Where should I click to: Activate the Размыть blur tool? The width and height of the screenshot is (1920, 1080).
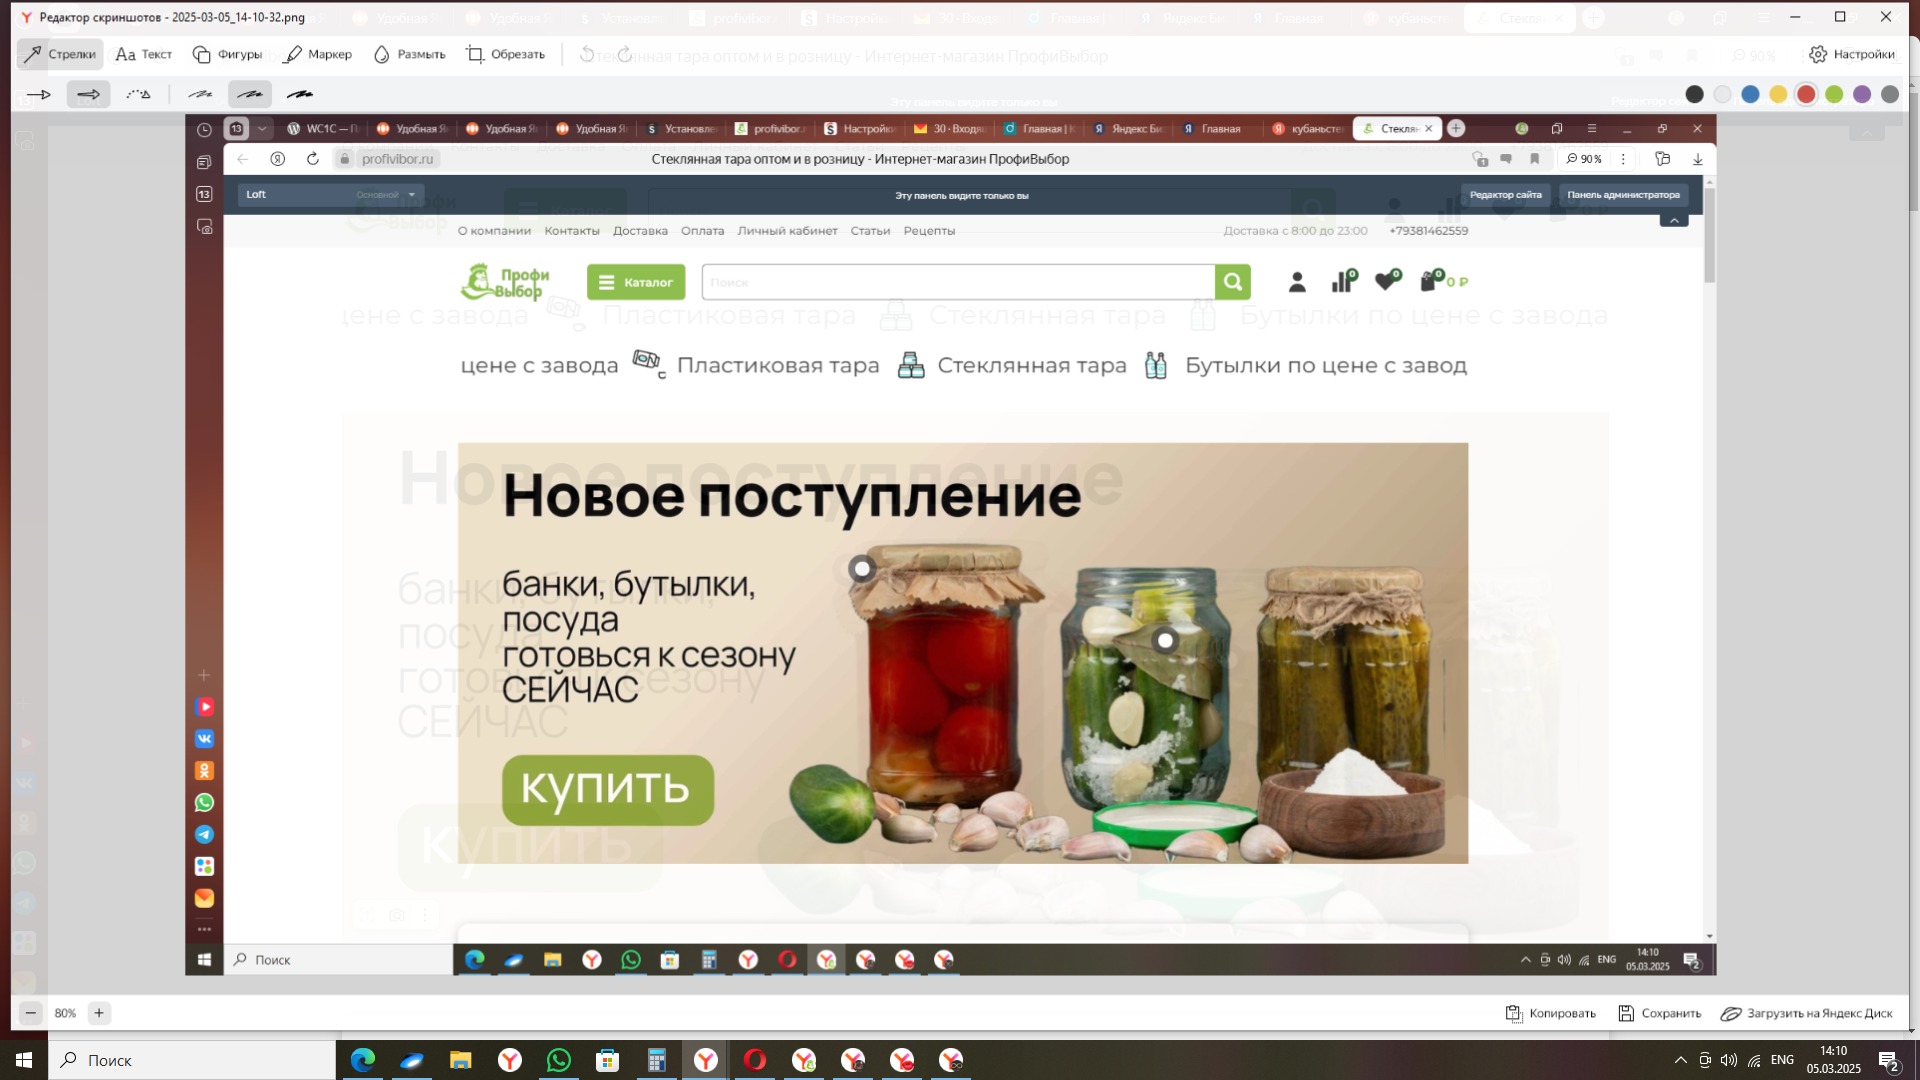point(409,54)
